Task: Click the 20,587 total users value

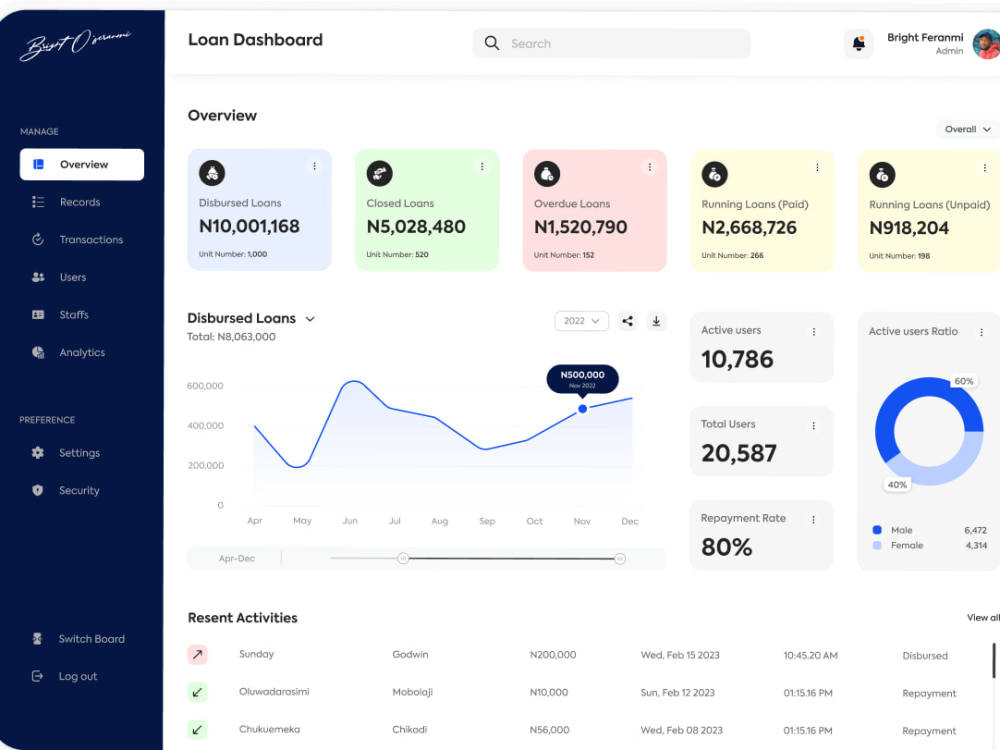Action: click(x=739, y=453)
